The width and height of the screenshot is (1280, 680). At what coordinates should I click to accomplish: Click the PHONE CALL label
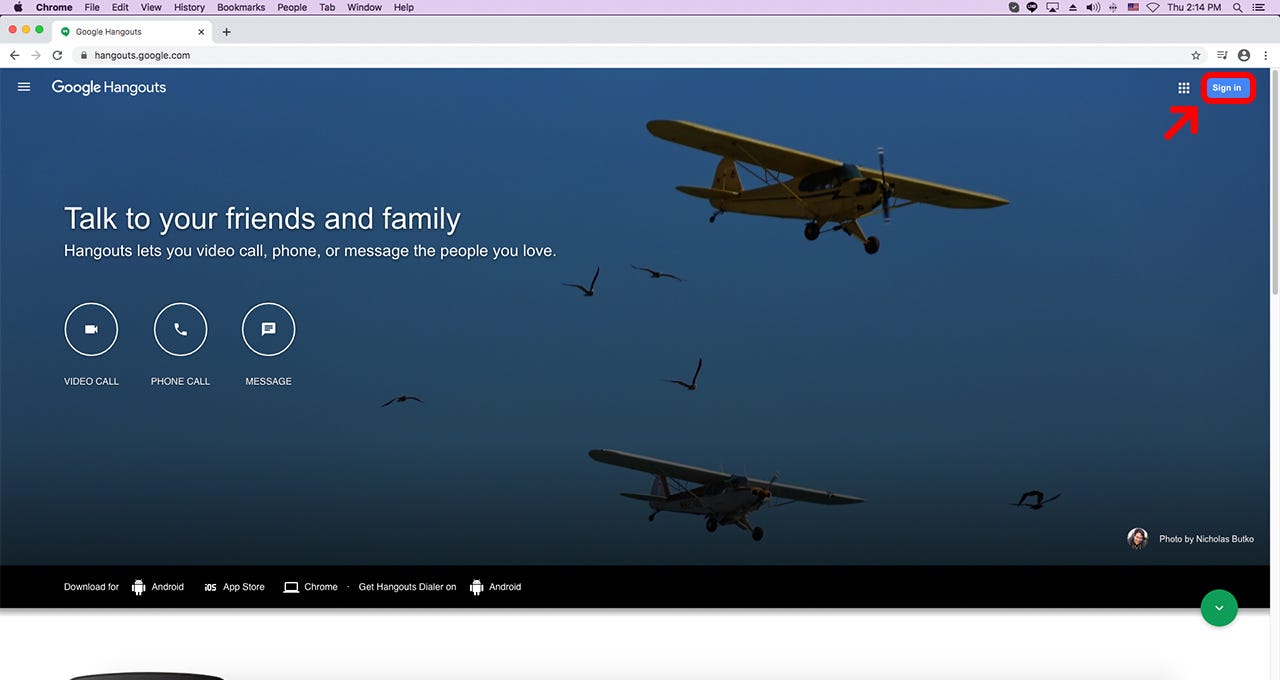180,381
